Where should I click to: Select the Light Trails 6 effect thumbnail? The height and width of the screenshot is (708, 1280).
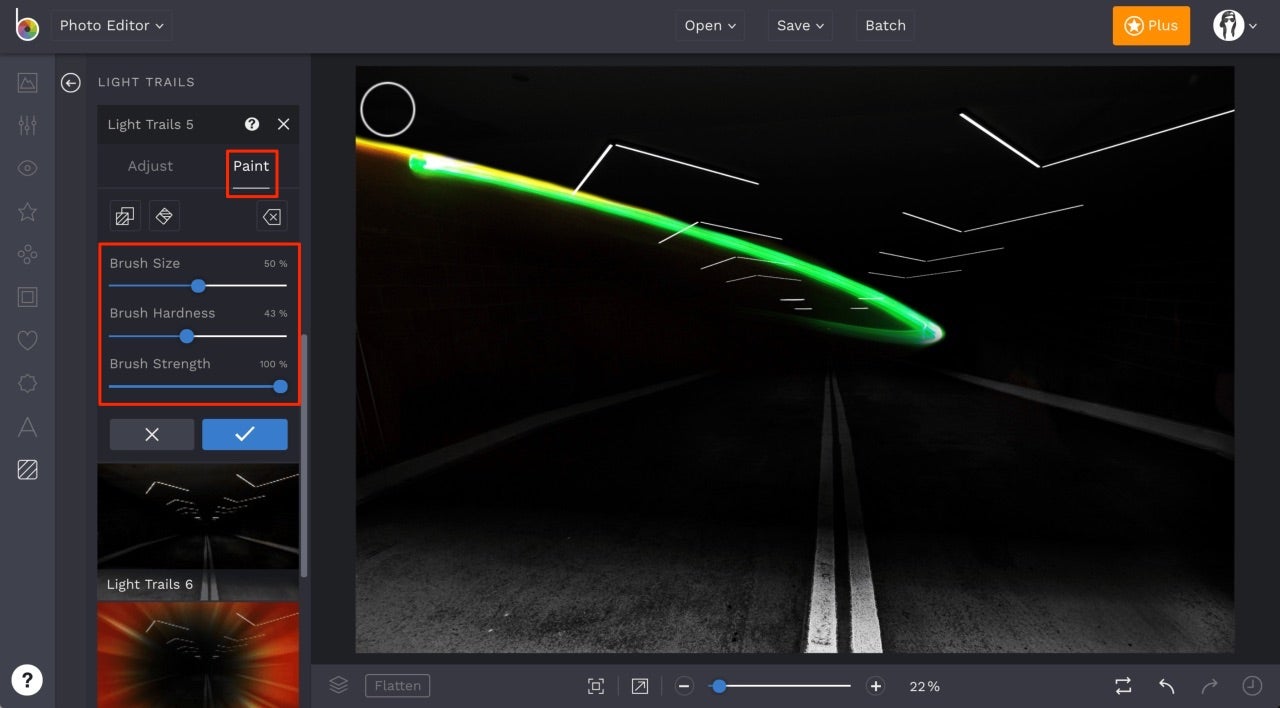pos(197,516)
